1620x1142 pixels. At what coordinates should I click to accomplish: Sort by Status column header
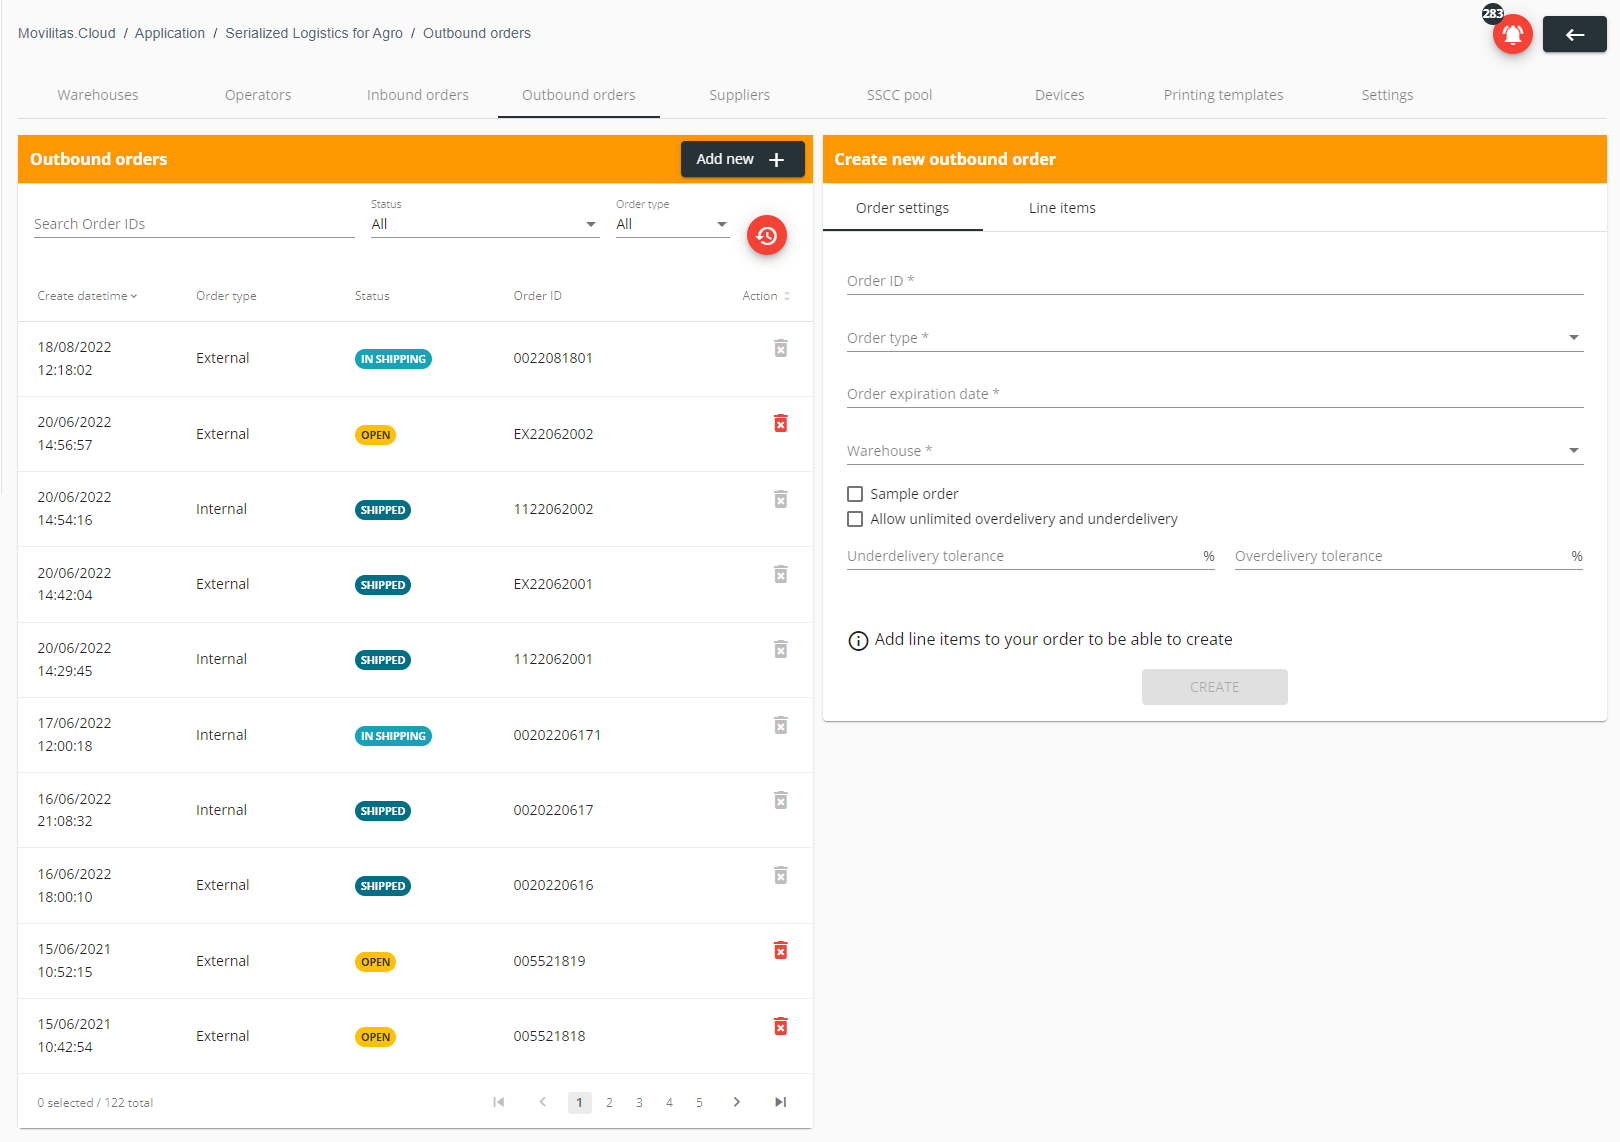(372, 296)
